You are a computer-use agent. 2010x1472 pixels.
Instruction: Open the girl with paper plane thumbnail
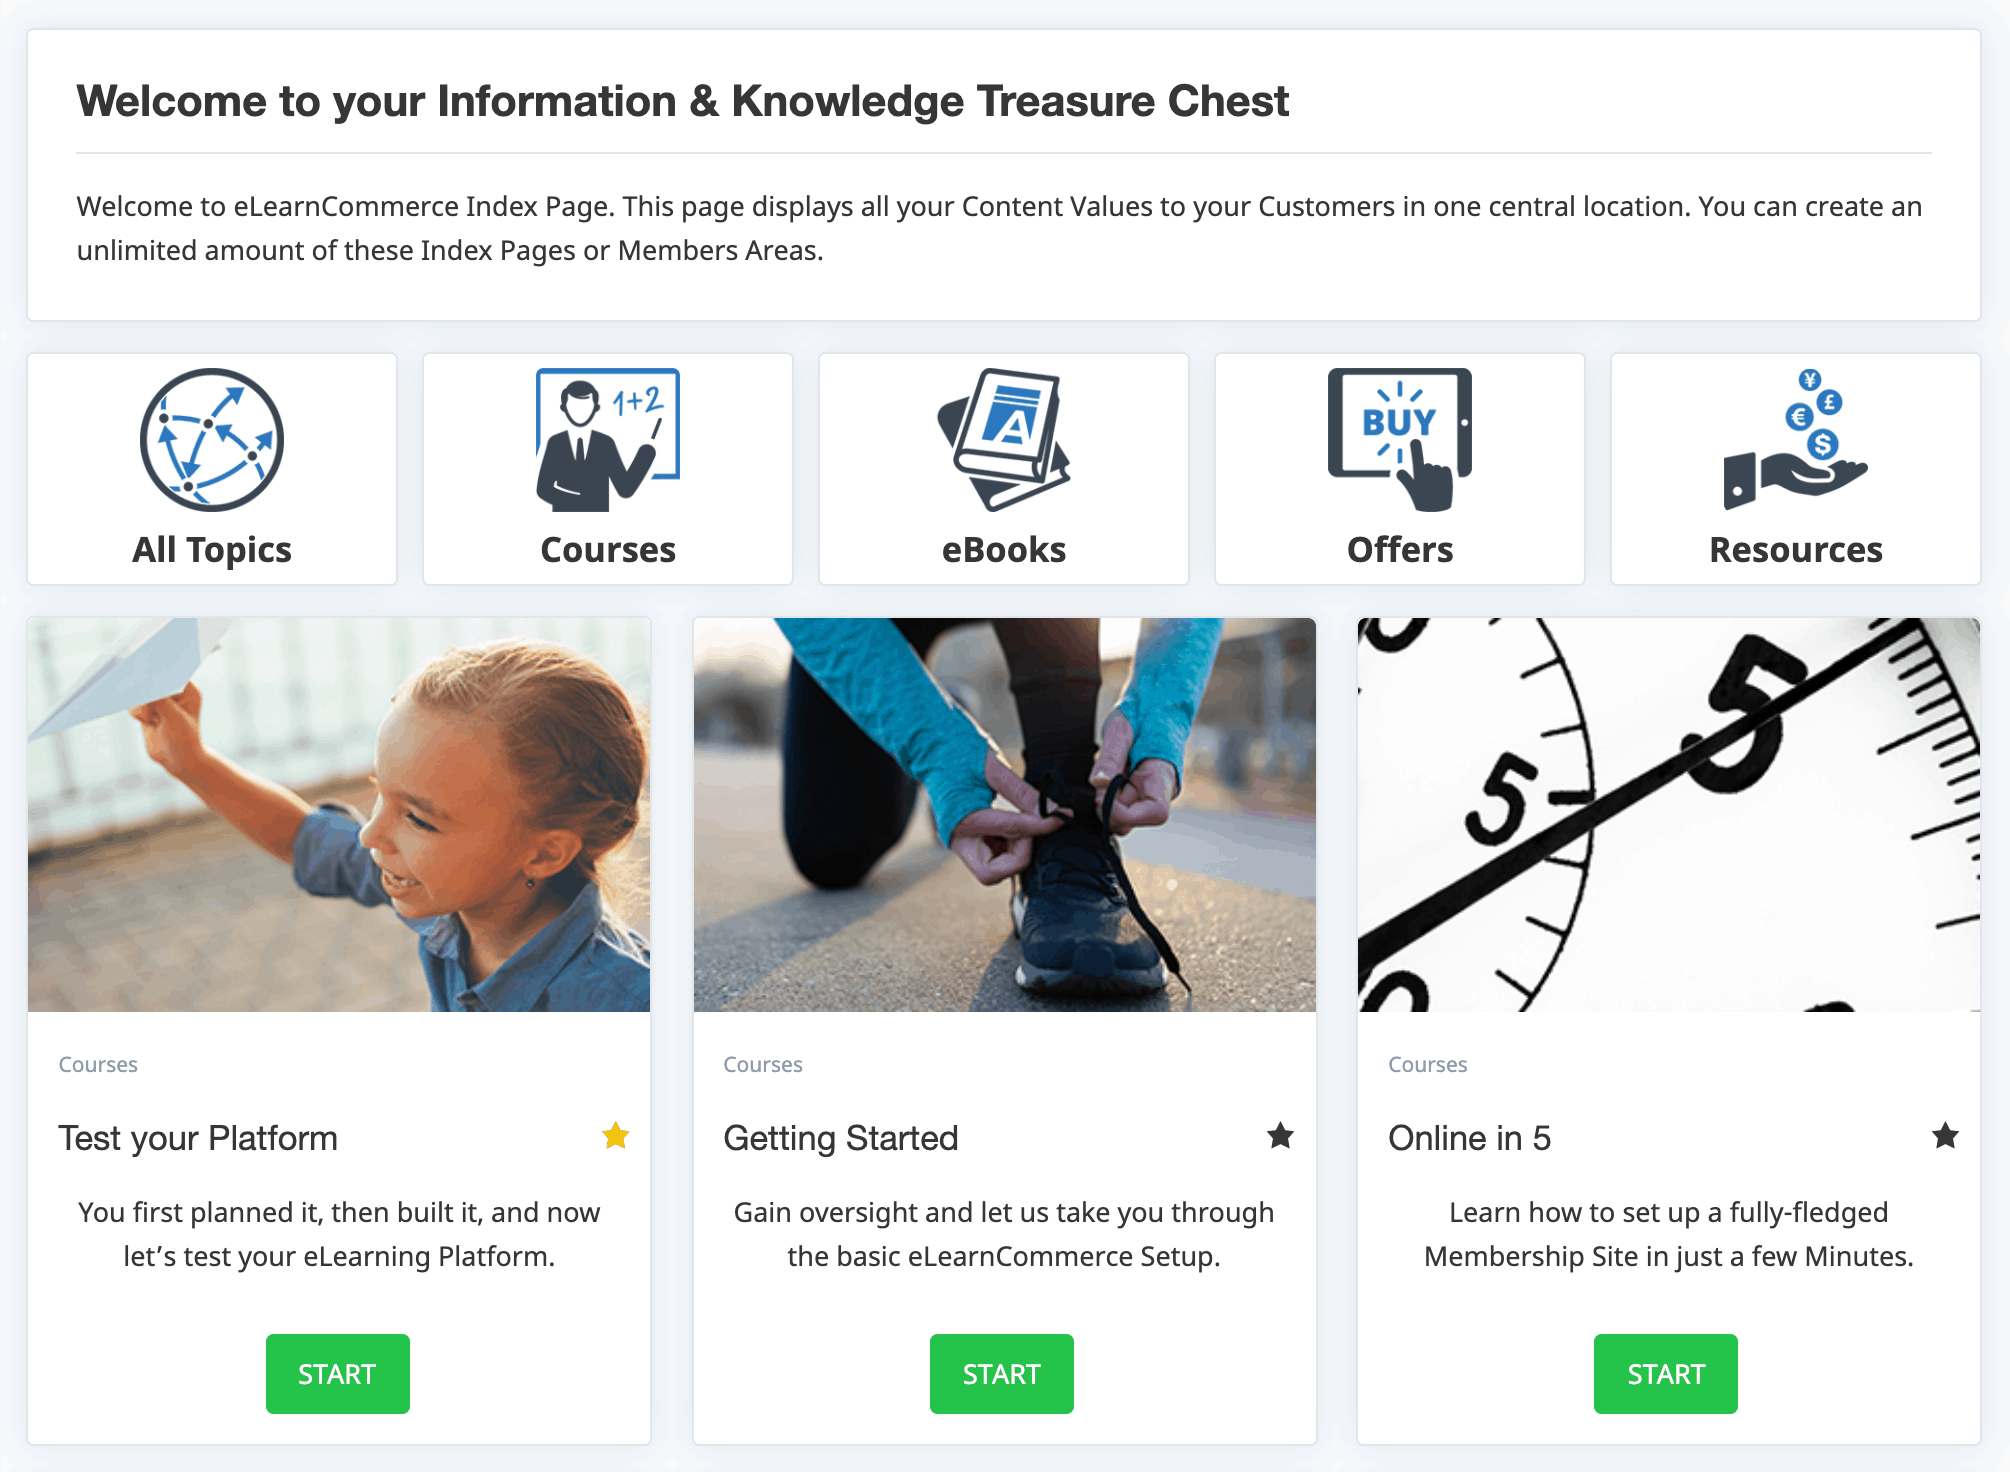[x=339, y=815]
